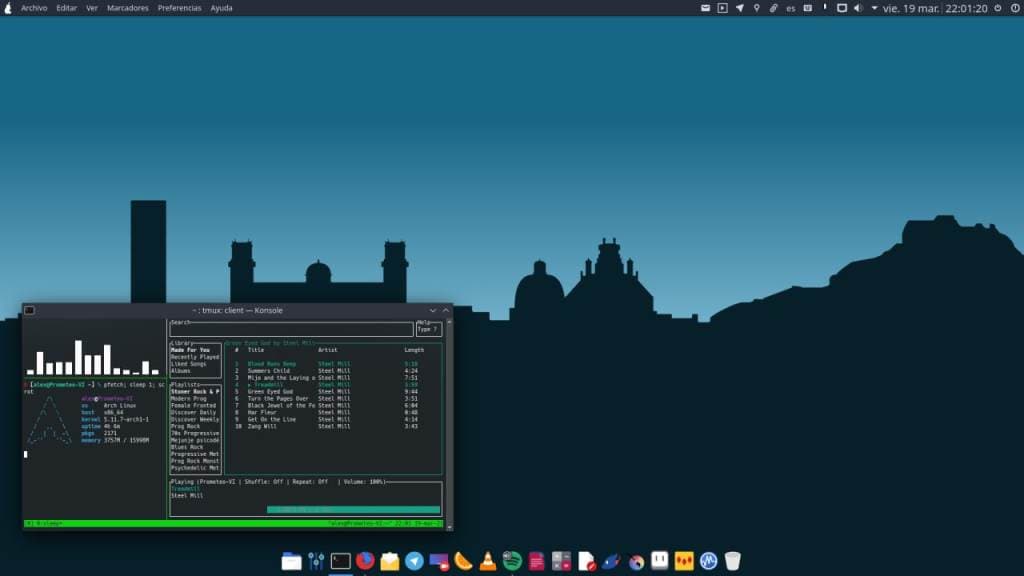Click the volume speaker icon in system tray

point(858,8)
